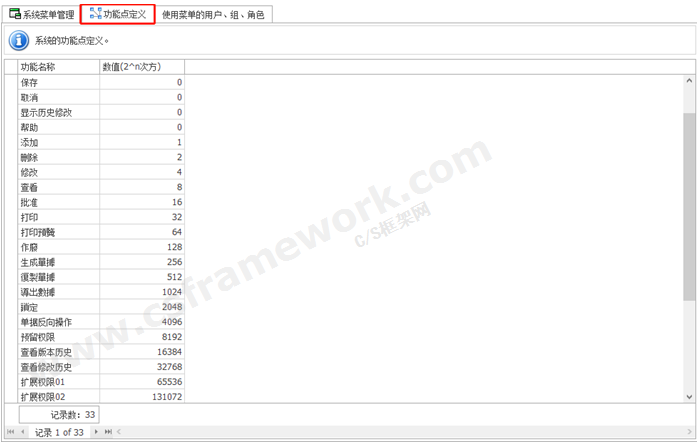Screen dimensions: 697x445
Task: Select the 取消 row
Action: click(101, 97)
